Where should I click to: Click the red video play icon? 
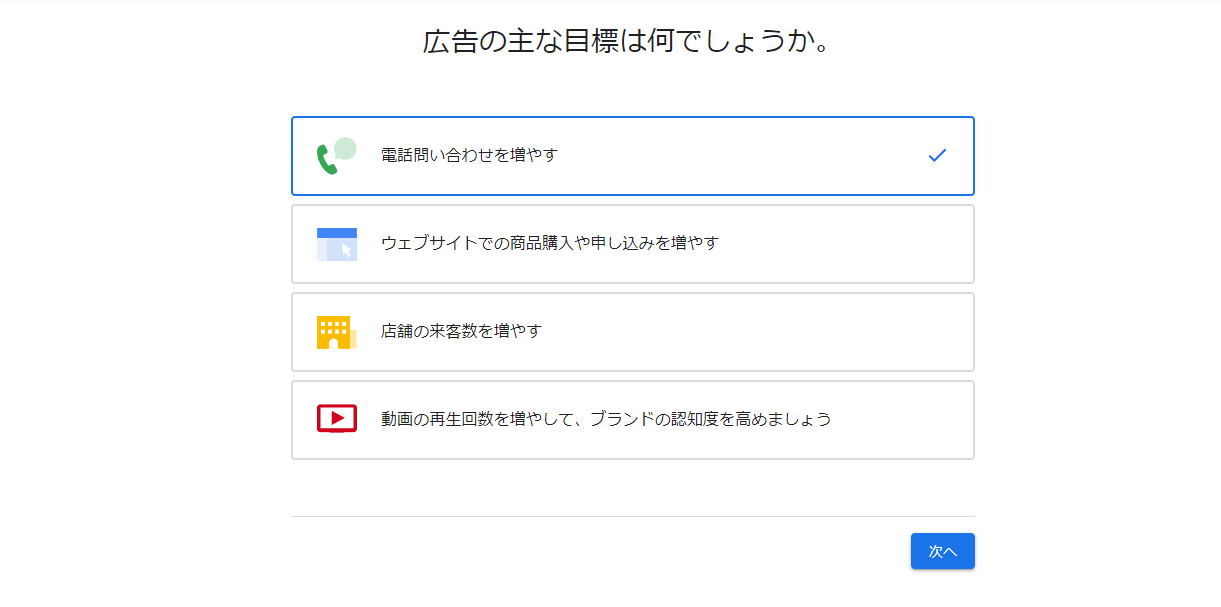coord(337,418)
